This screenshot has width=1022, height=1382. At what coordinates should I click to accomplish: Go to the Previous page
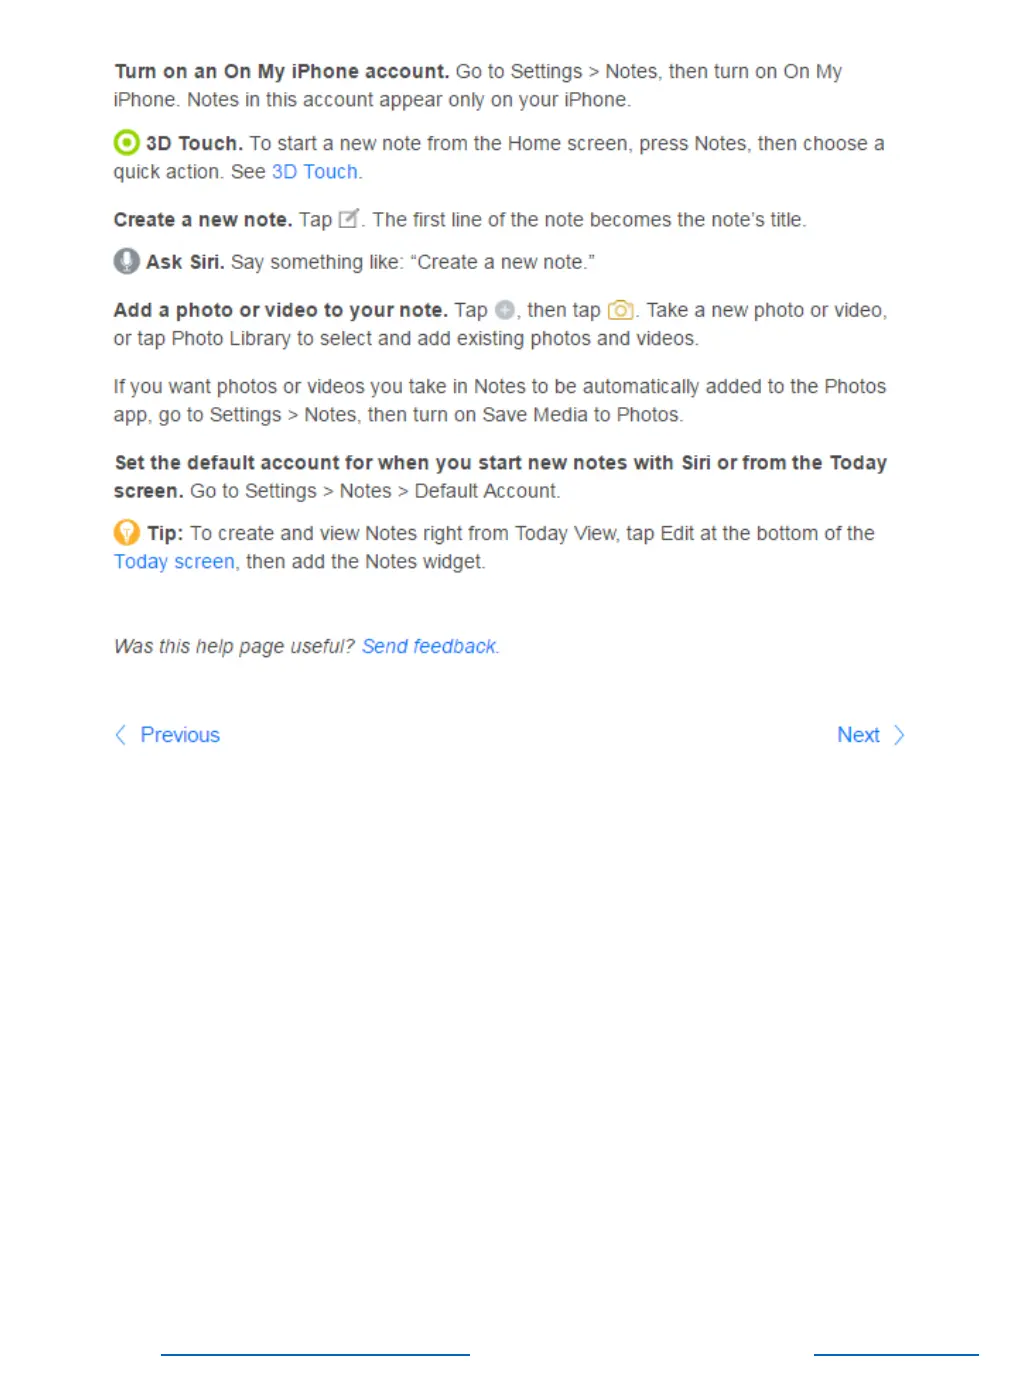point(180,735)
